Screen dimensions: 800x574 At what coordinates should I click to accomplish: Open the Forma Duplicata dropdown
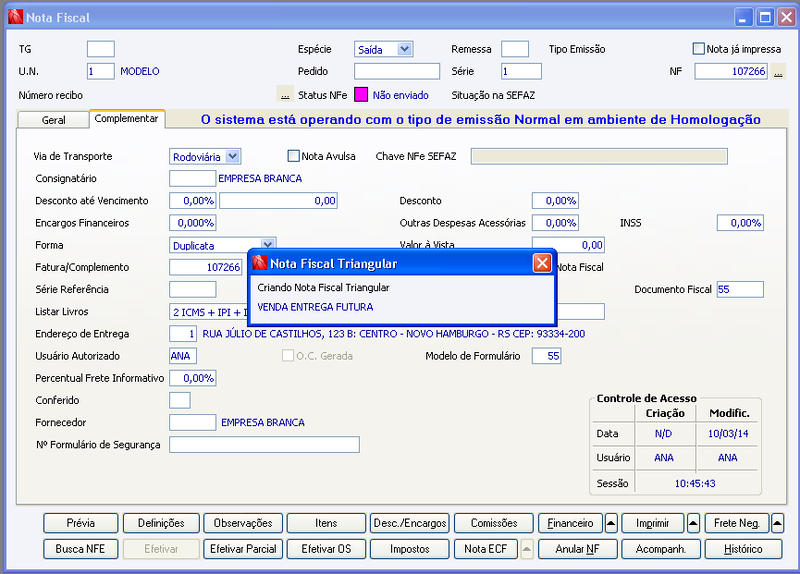pyautogui.click(x=268, y=244)
